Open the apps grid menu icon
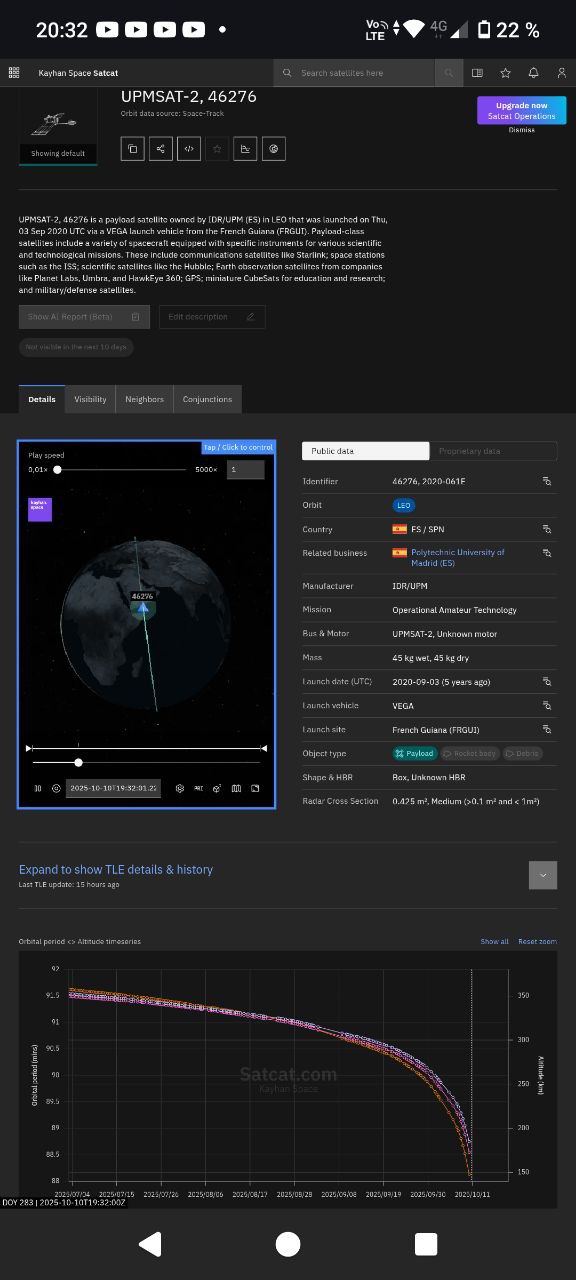Viewport: 576px width, 1280px height. 13,73
